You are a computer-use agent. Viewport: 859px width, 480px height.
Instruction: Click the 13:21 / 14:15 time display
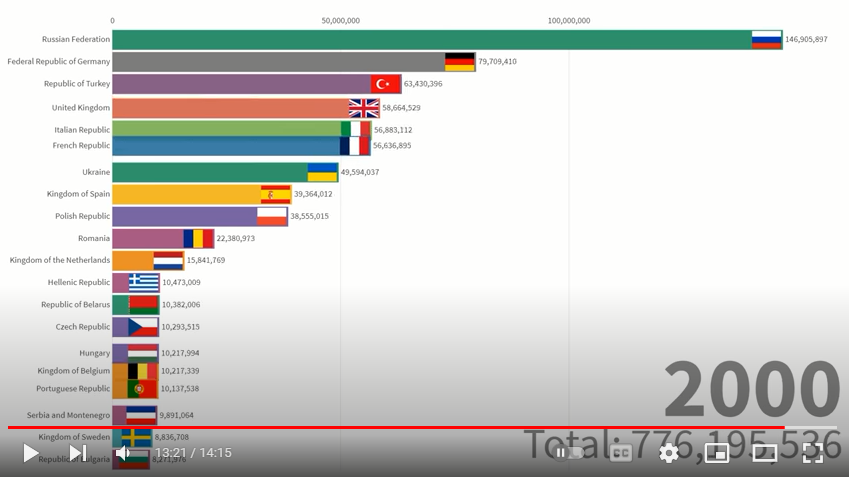193,453
